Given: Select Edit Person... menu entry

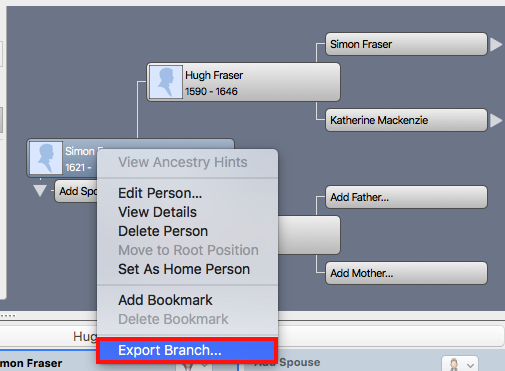Looking at the screenshot, I should [160, 193].
